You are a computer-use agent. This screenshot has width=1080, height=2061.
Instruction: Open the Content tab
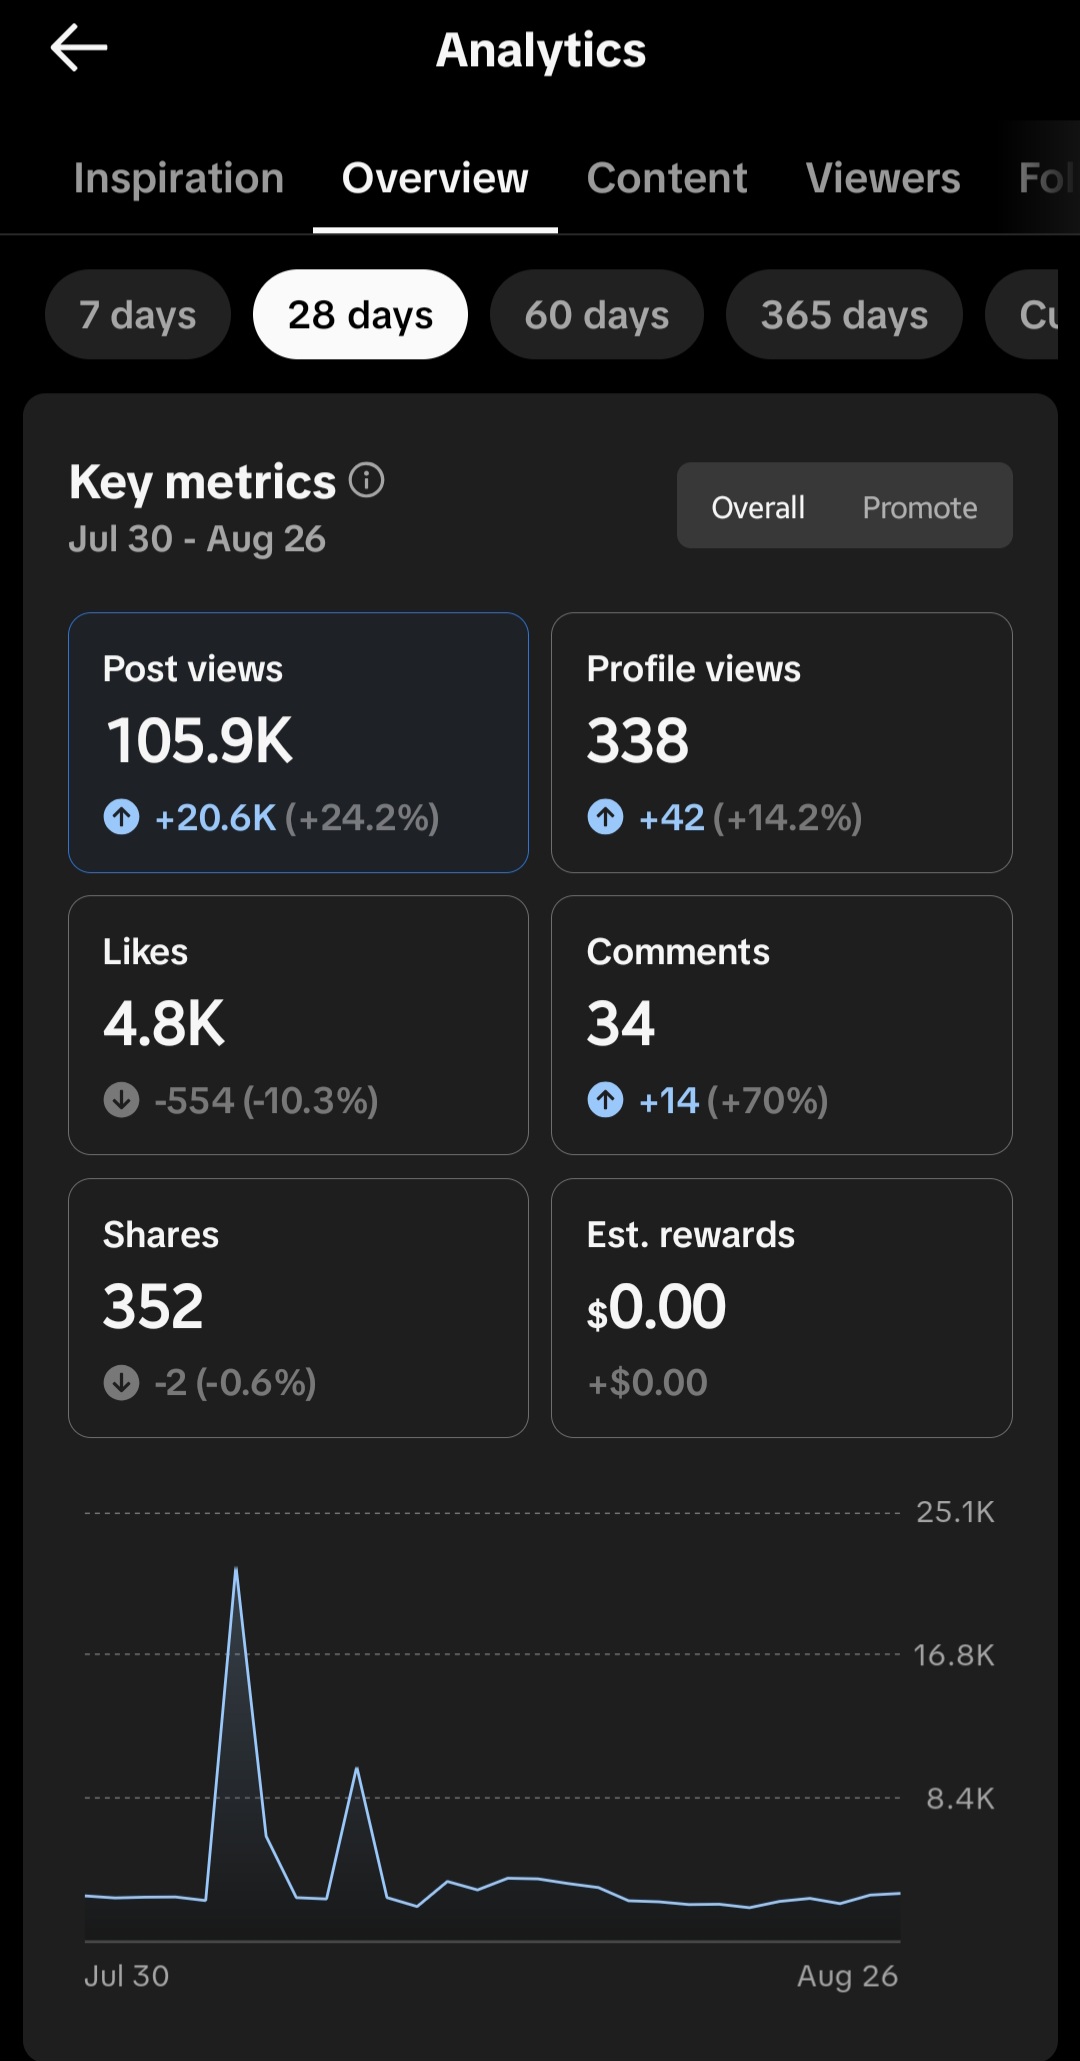point(667,178)
